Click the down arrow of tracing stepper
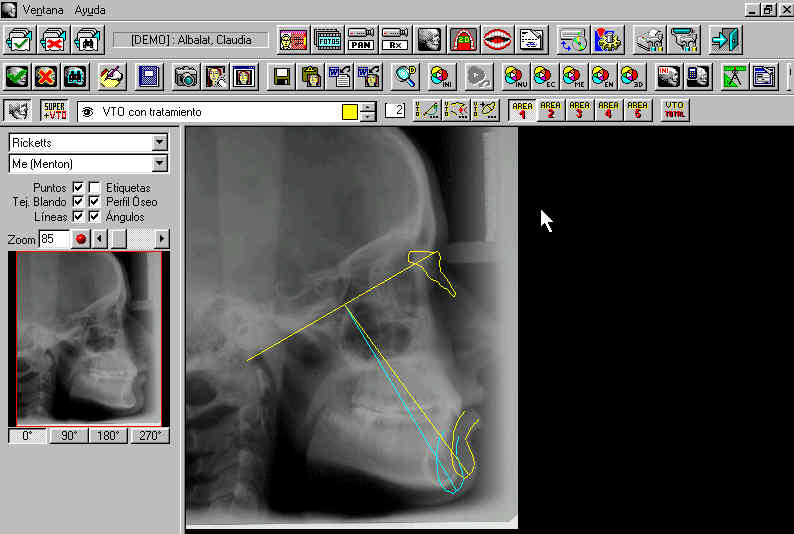 368,117
